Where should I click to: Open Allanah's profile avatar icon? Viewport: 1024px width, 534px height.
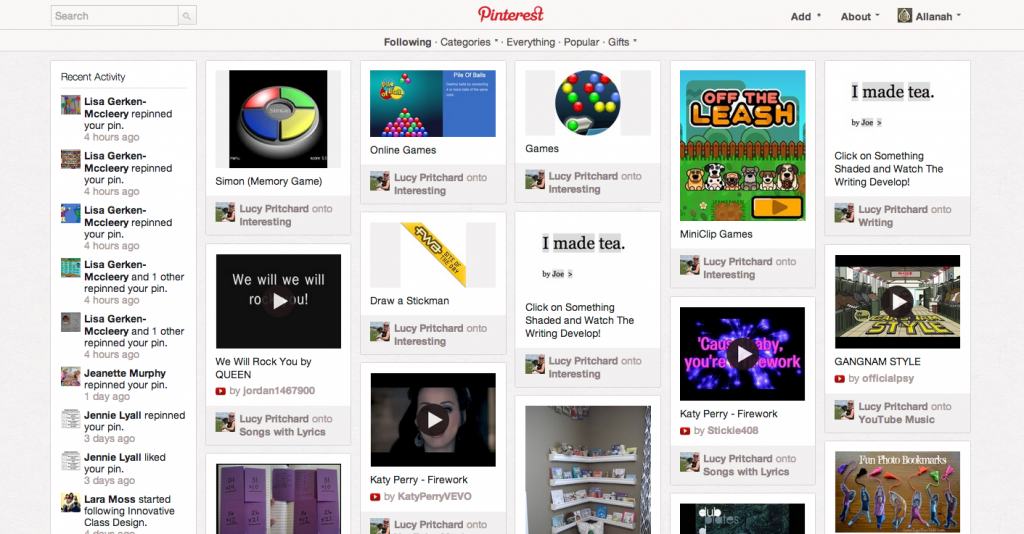point(904,16)
